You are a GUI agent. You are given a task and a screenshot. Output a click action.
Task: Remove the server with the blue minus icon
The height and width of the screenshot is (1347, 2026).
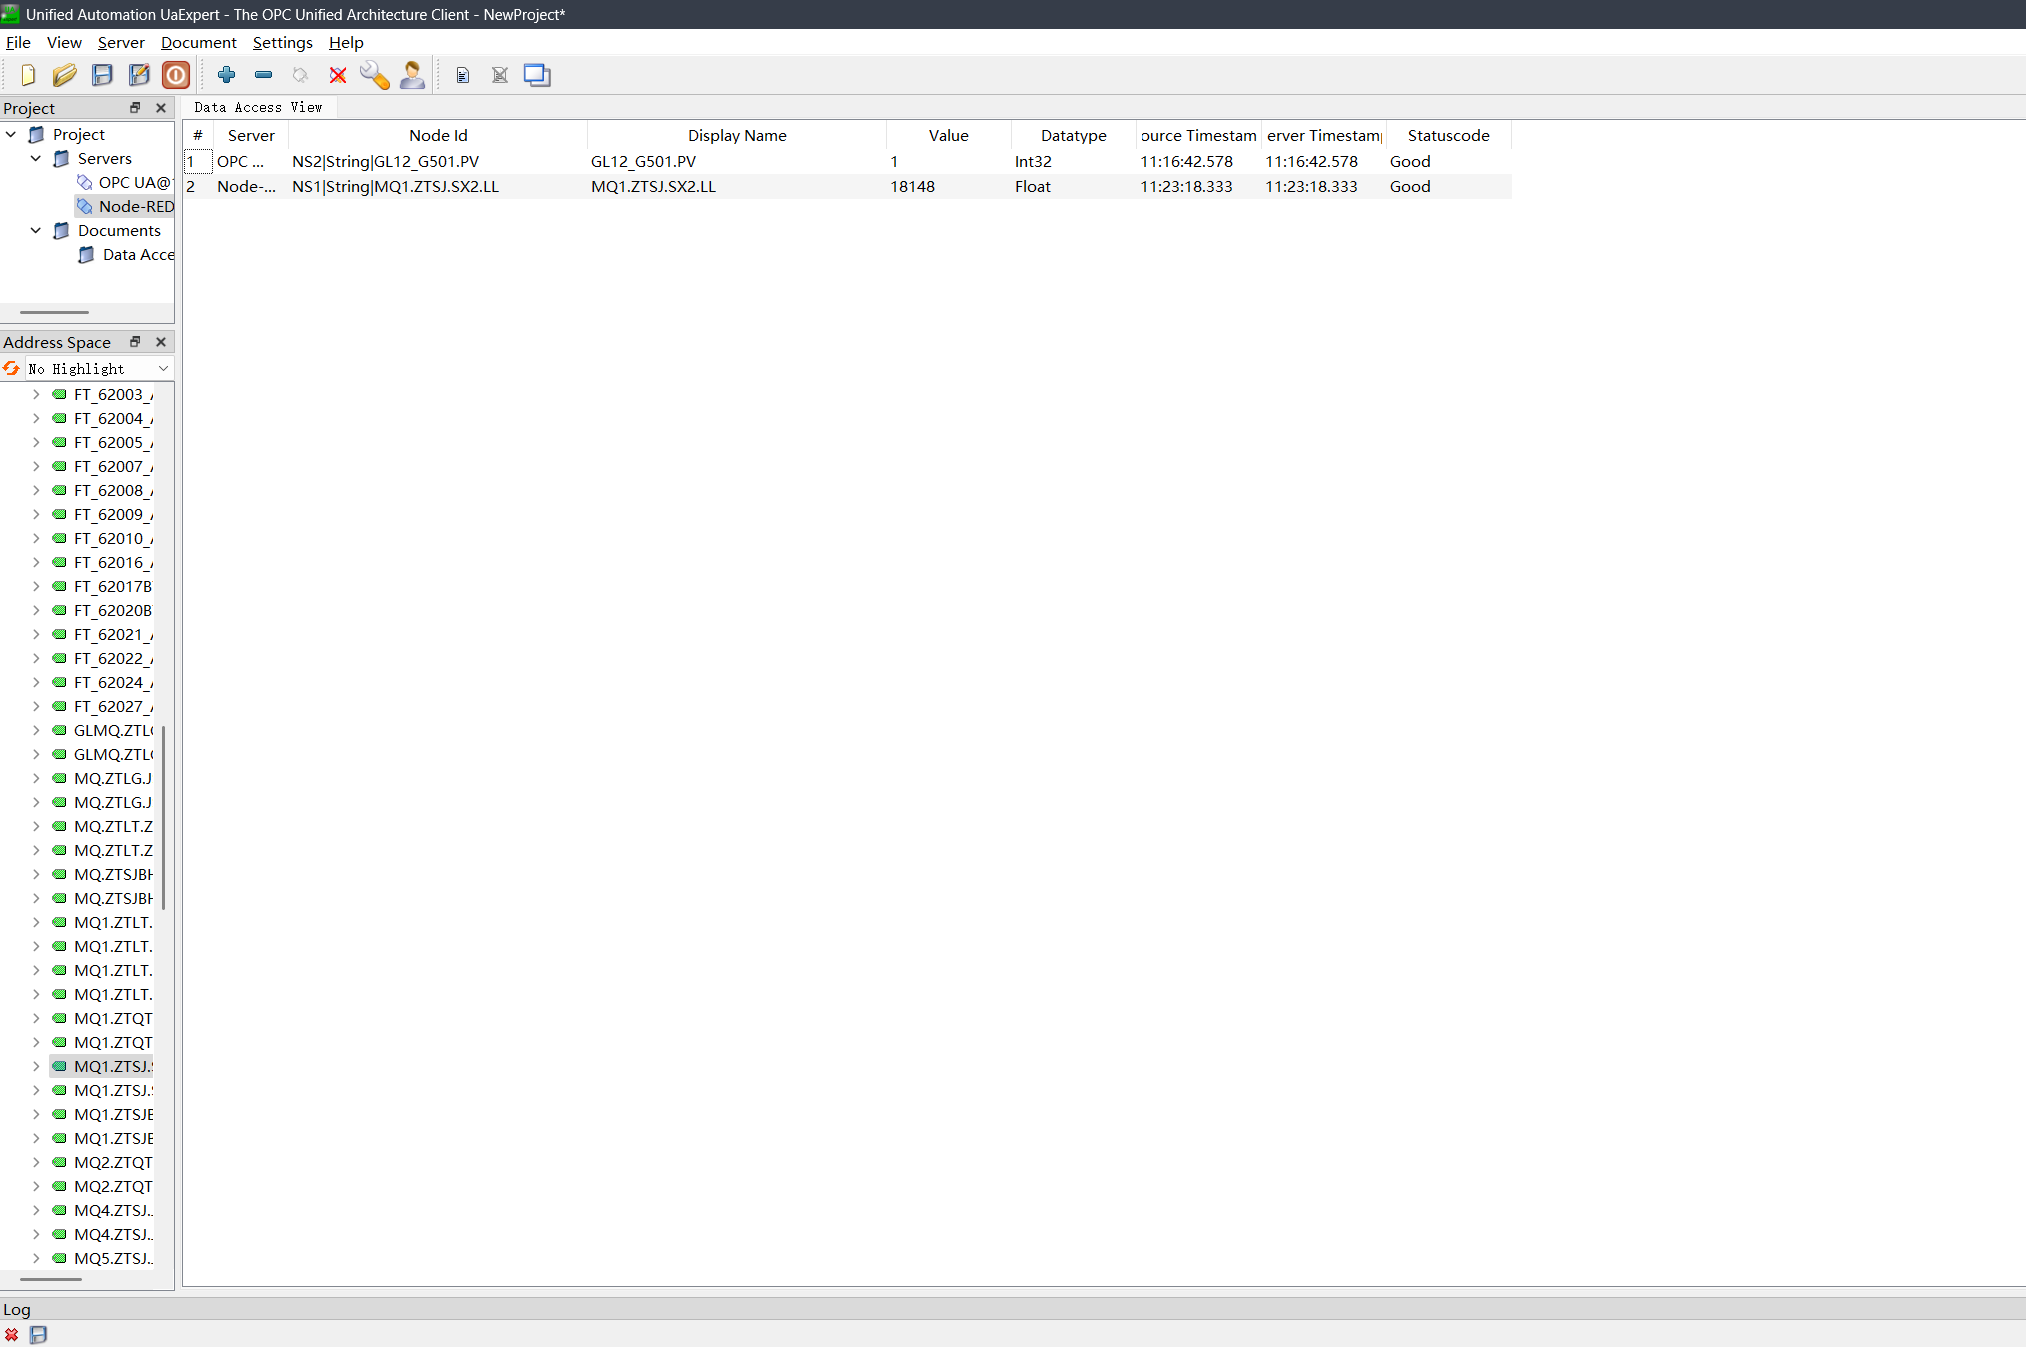click(x=264, y=75)
